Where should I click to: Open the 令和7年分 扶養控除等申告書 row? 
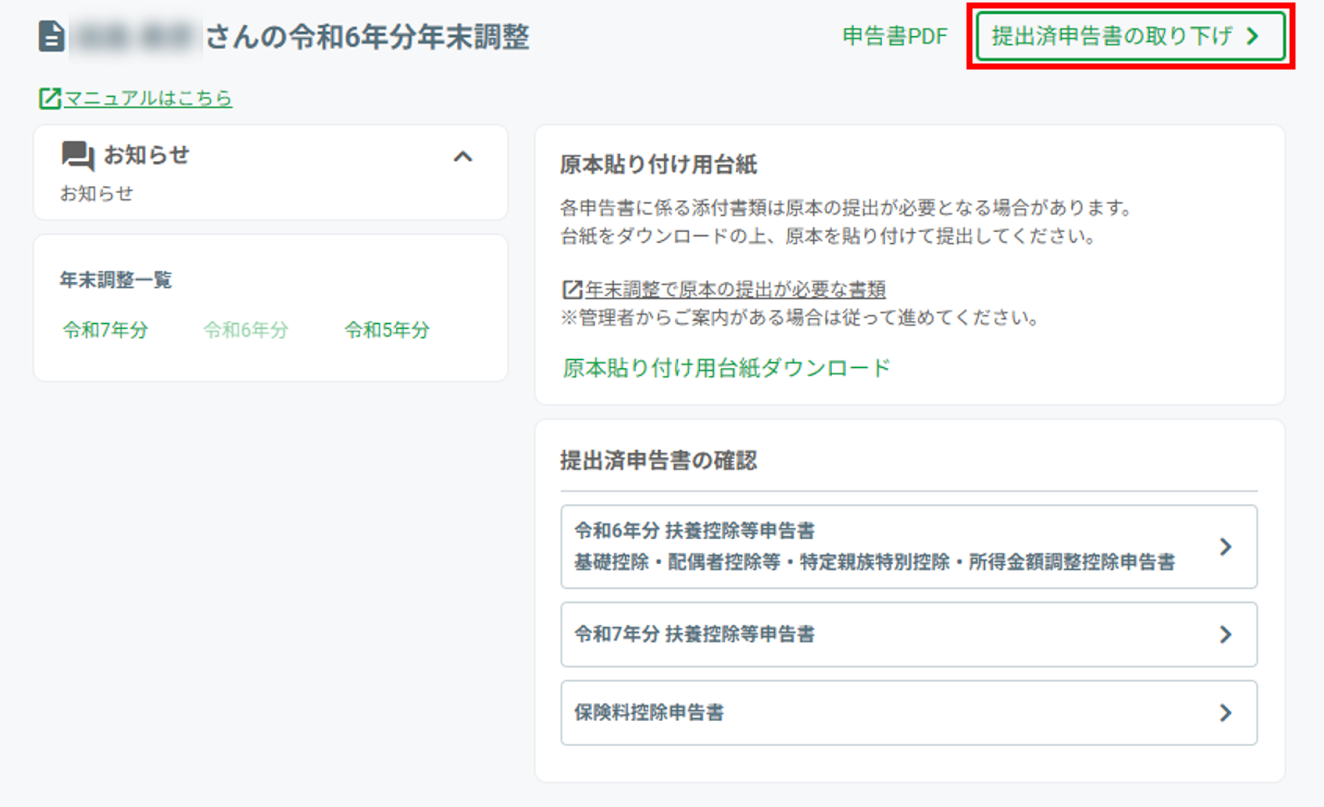900,634
